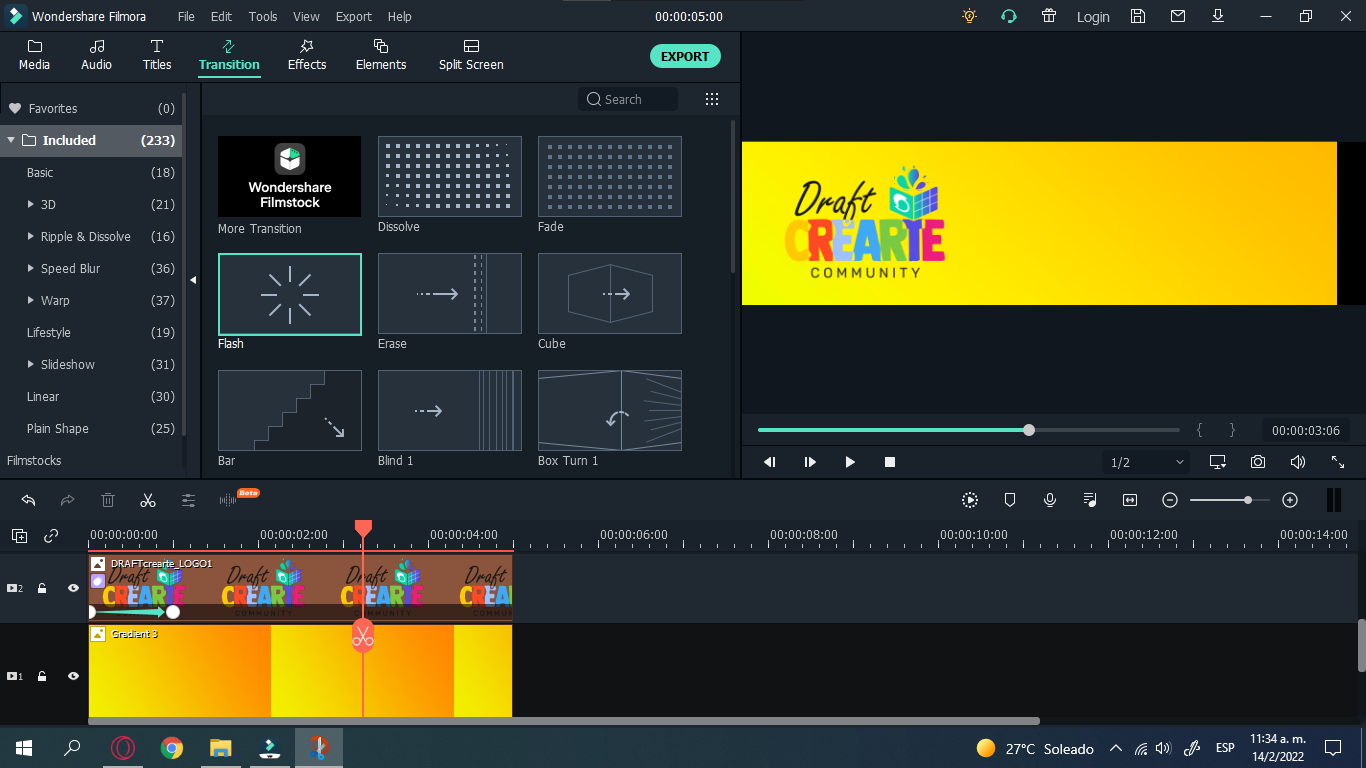Play the preview video
The width and height of the screenshot is (1366, 768).
click(850, 462)
